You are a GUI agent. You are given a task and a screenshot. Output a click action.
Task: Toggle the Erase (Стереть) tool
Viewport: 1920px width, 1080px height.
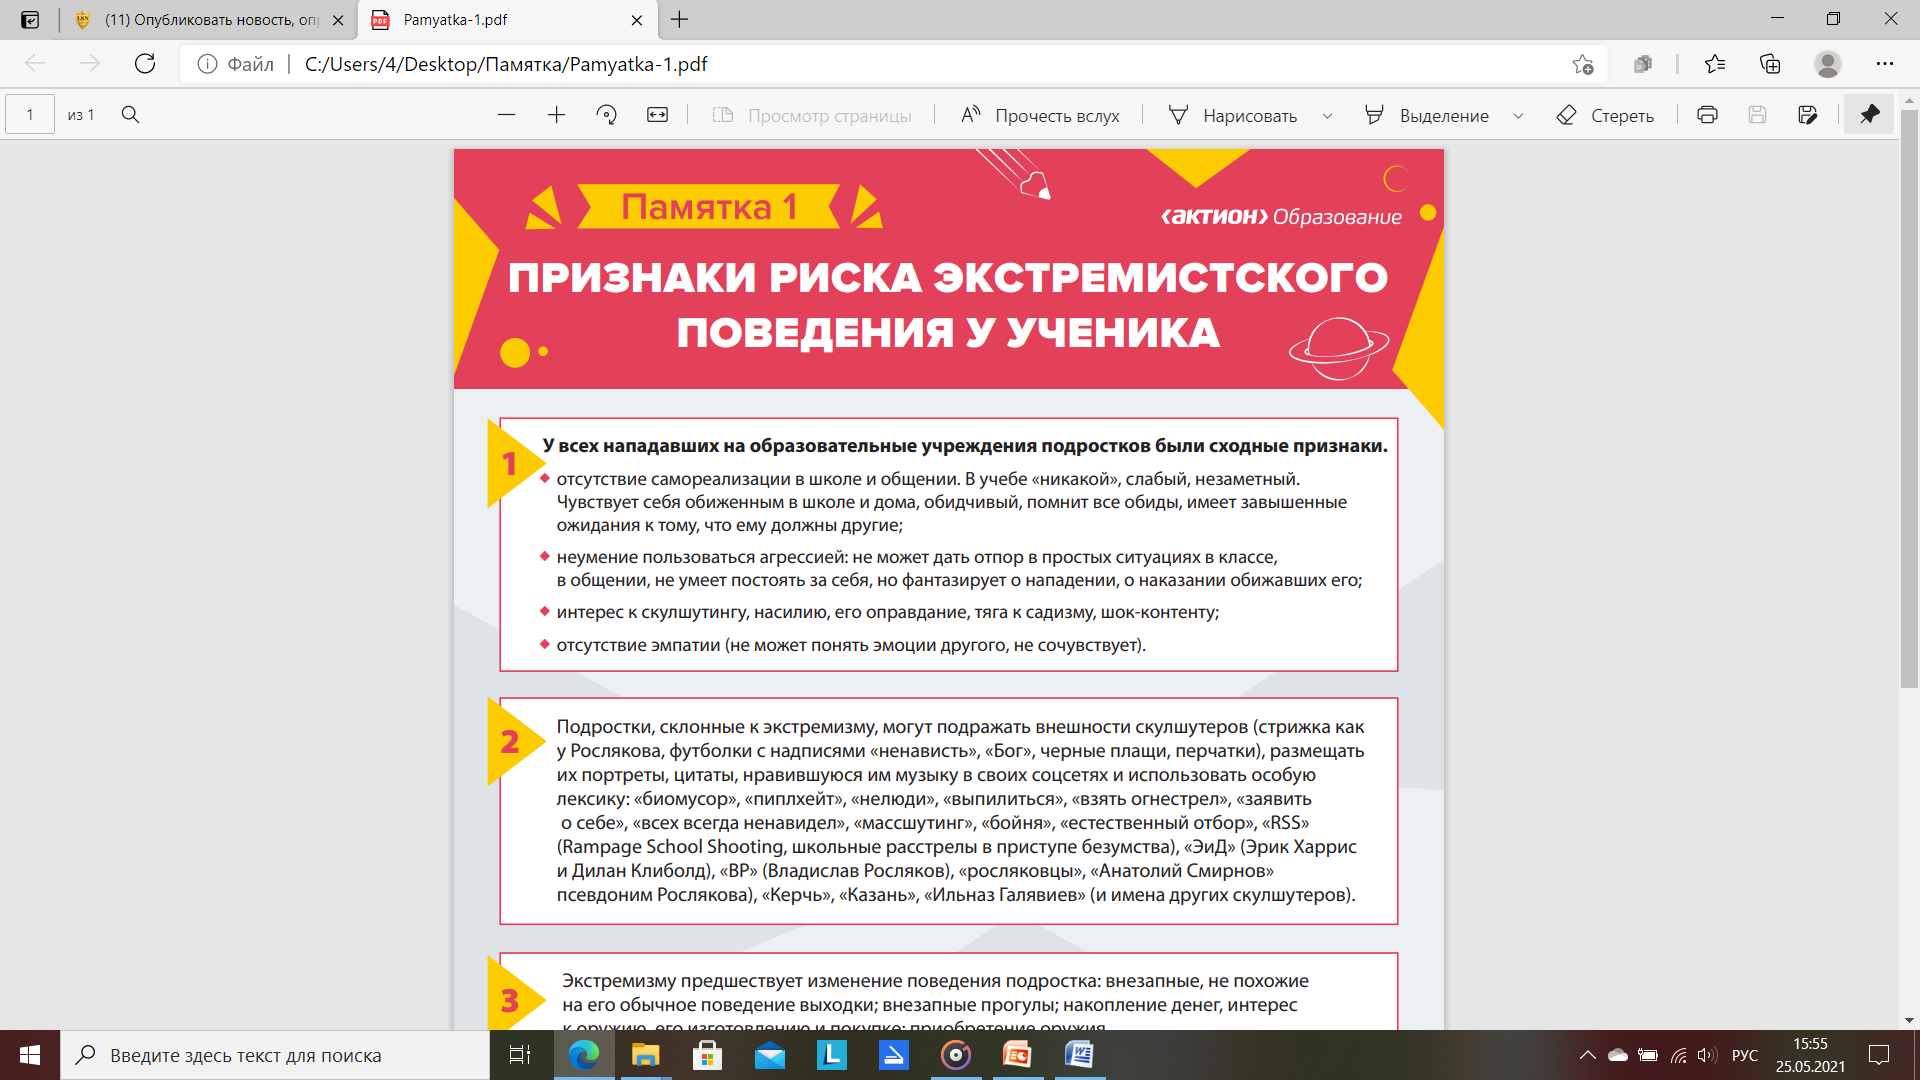click(1605, 115)
